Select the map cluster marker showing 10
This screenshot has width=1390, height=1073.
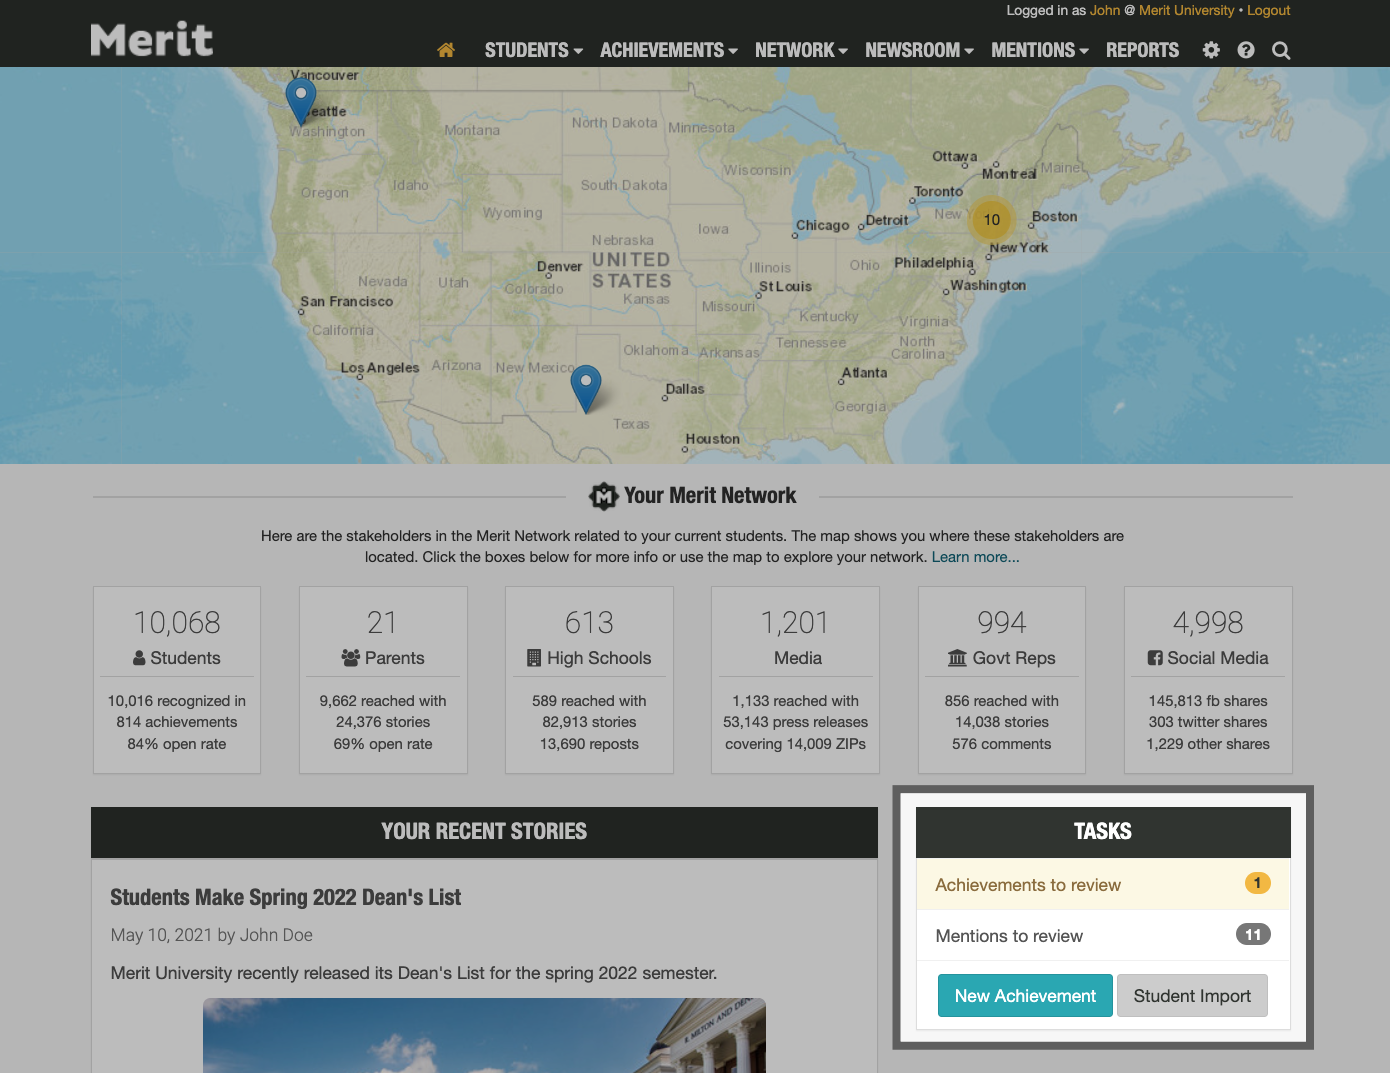(991, 220)
